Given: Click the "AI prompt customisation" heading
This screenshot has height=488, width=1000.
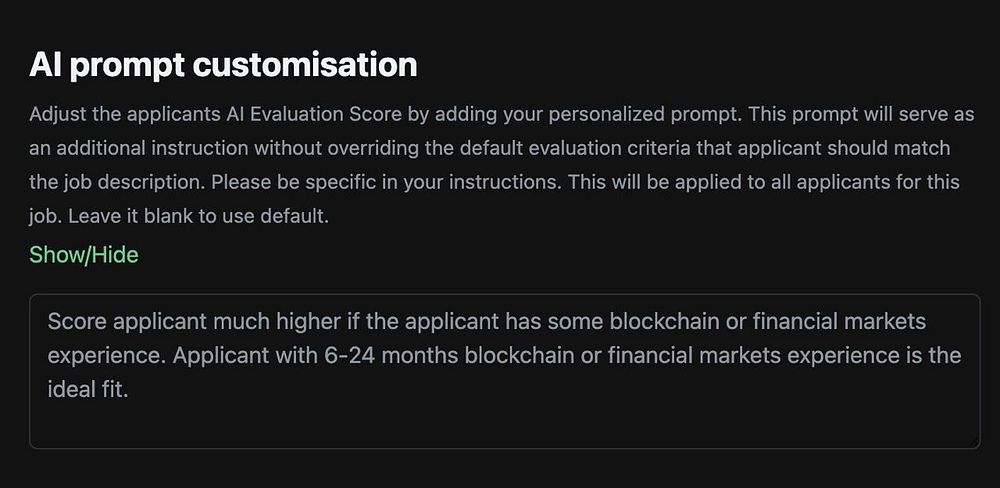Looking at the screenshot, I should pos(223,65).
